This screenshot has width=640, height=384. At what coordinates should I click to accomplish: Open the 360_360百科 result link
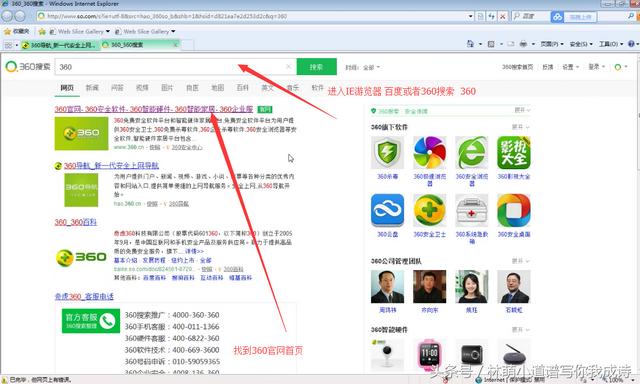pyautogui.click(x=76, y=222)
